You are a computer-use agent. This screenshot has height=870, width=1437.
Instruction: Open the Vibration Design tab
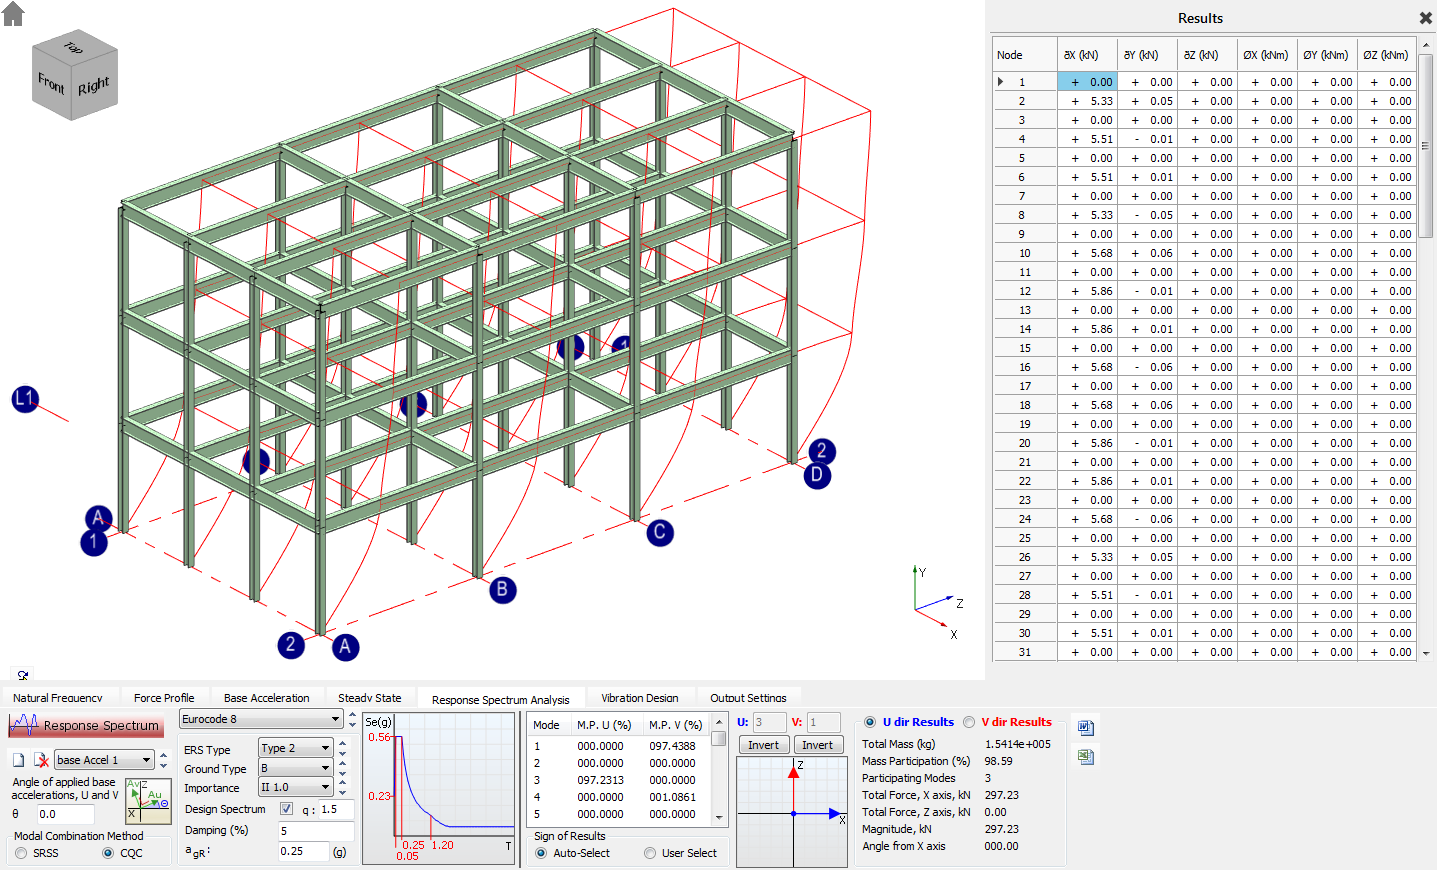(640, 697)
